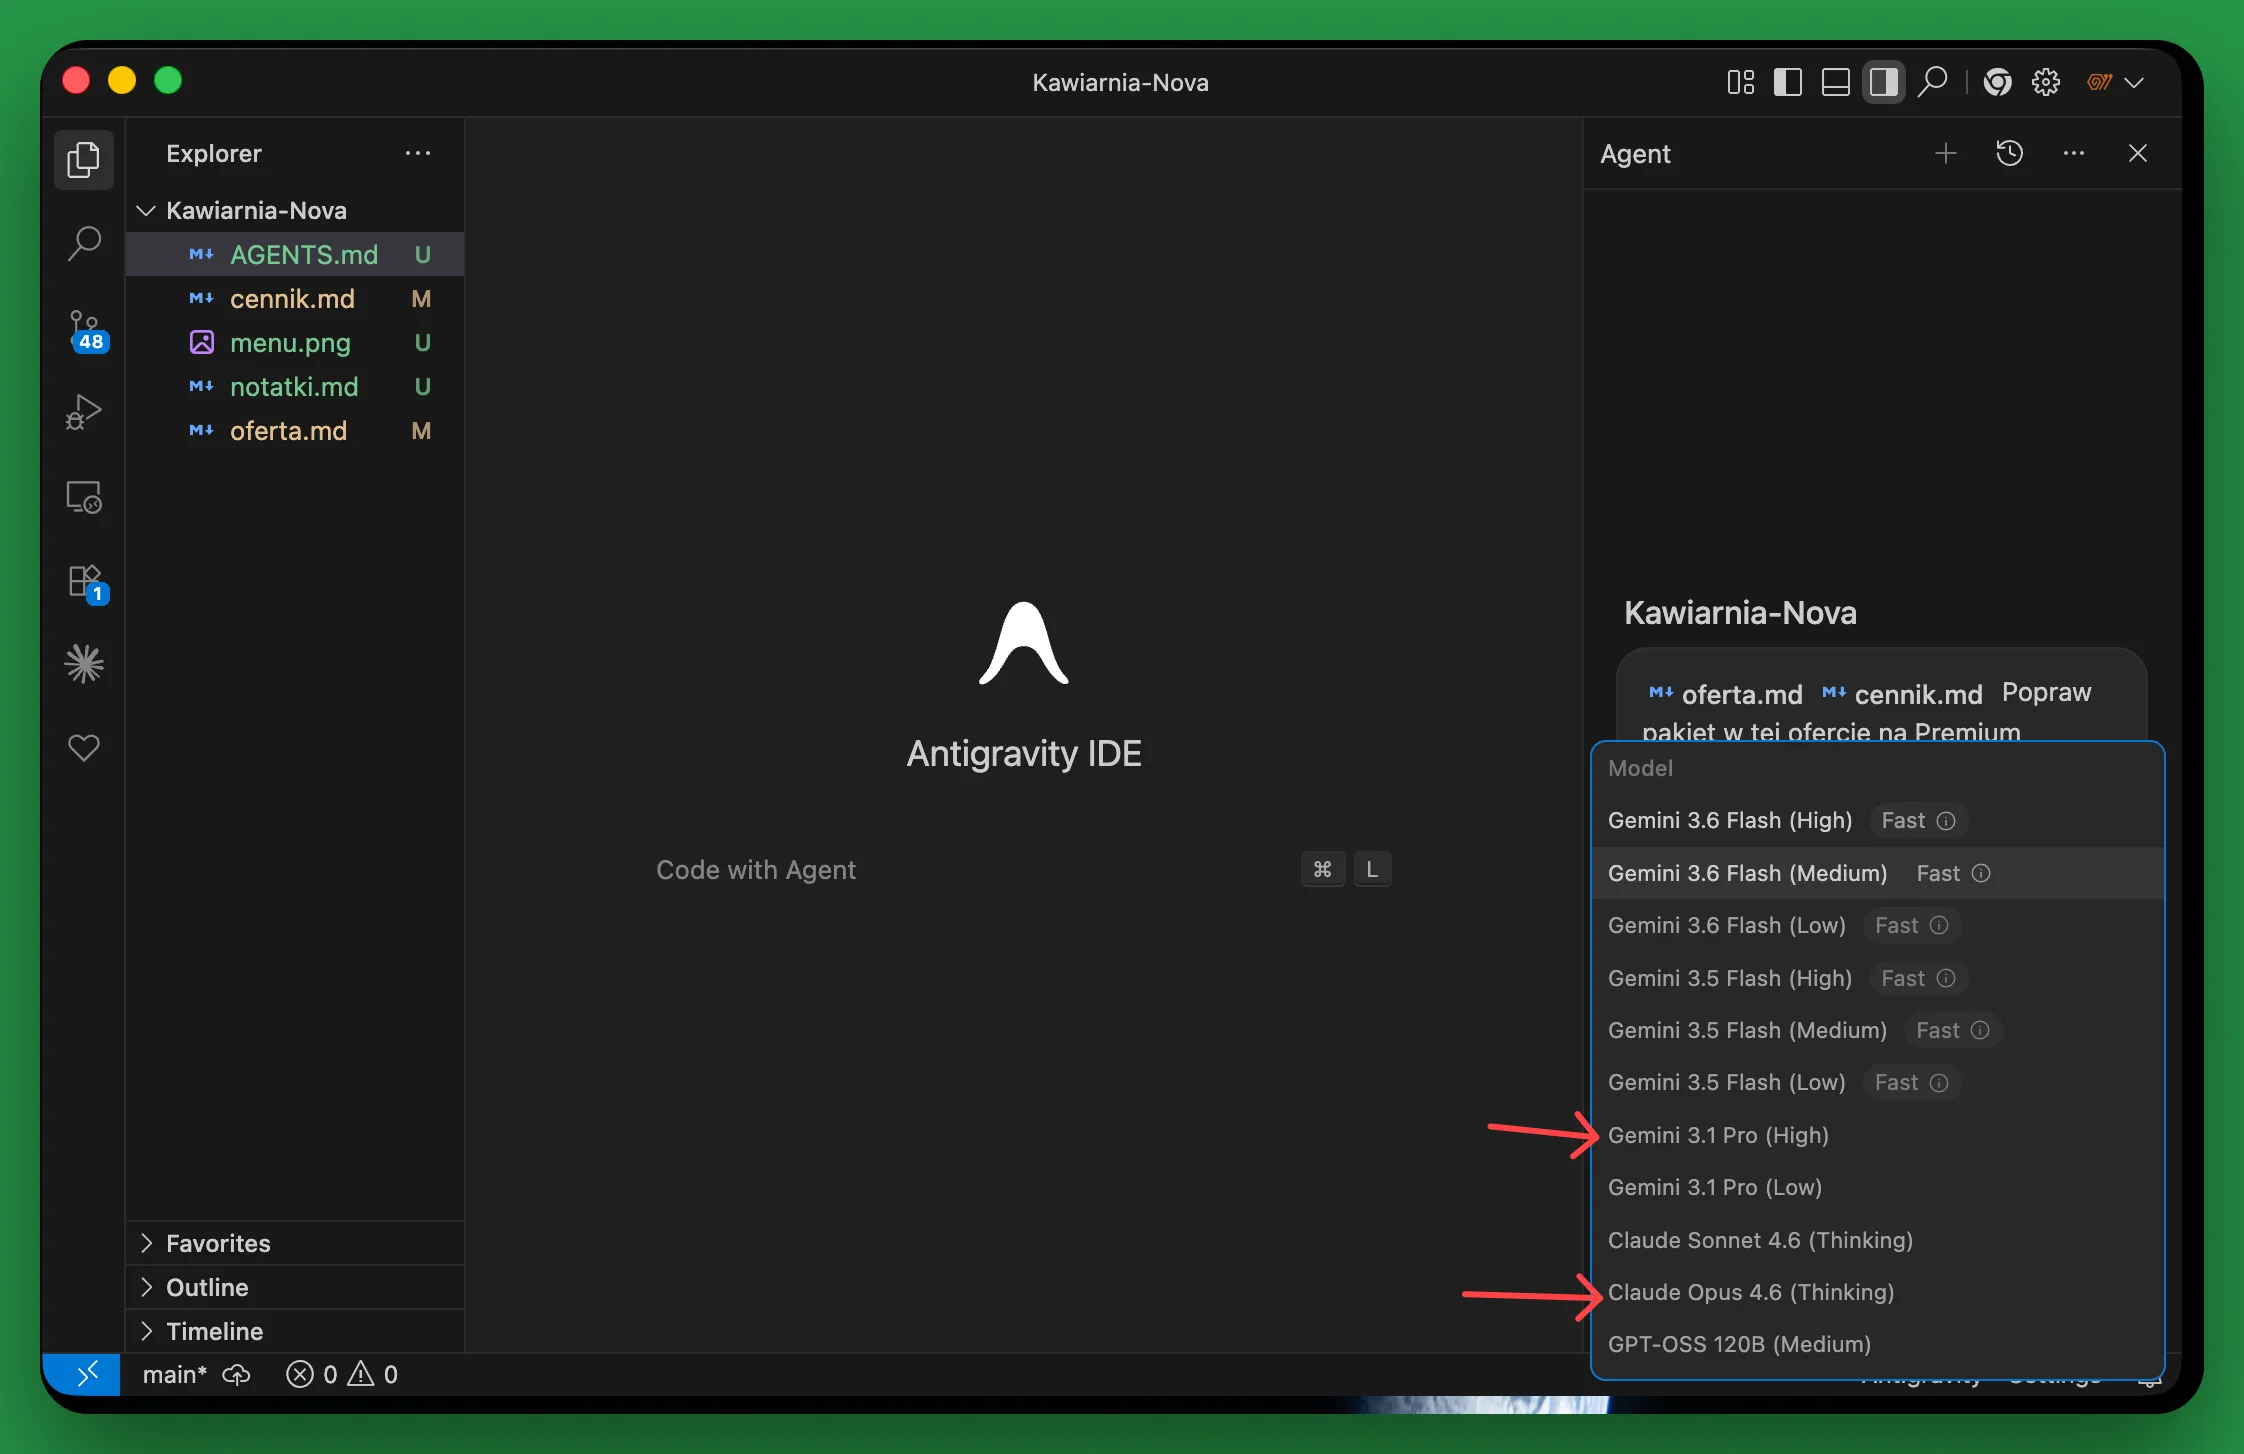Click the Code with Agent shortcut hint
Image resolution: width=2244 pixels, height=1454 pixels.
1023,869
